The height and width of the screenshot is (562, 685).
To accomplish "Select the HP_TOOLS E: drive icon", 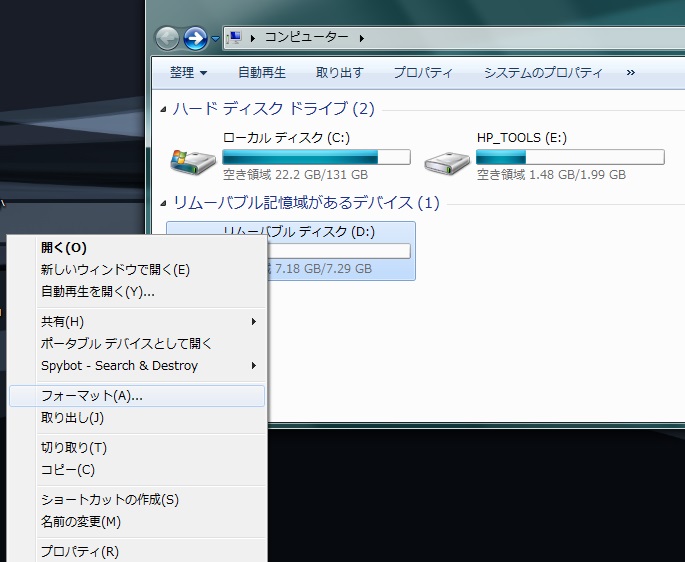I will pyautogui.click(x=447, y=162).
